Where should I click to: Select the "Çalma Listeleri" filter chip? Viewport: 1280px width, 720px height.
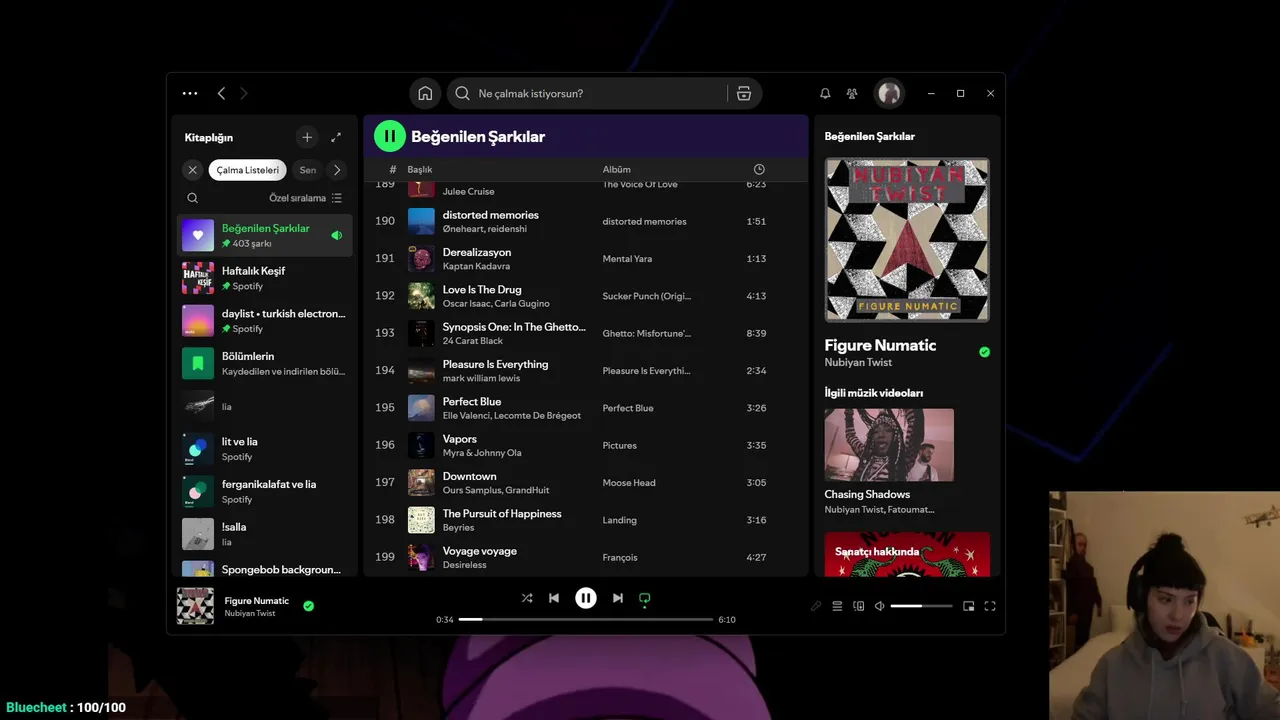point(248,170)
